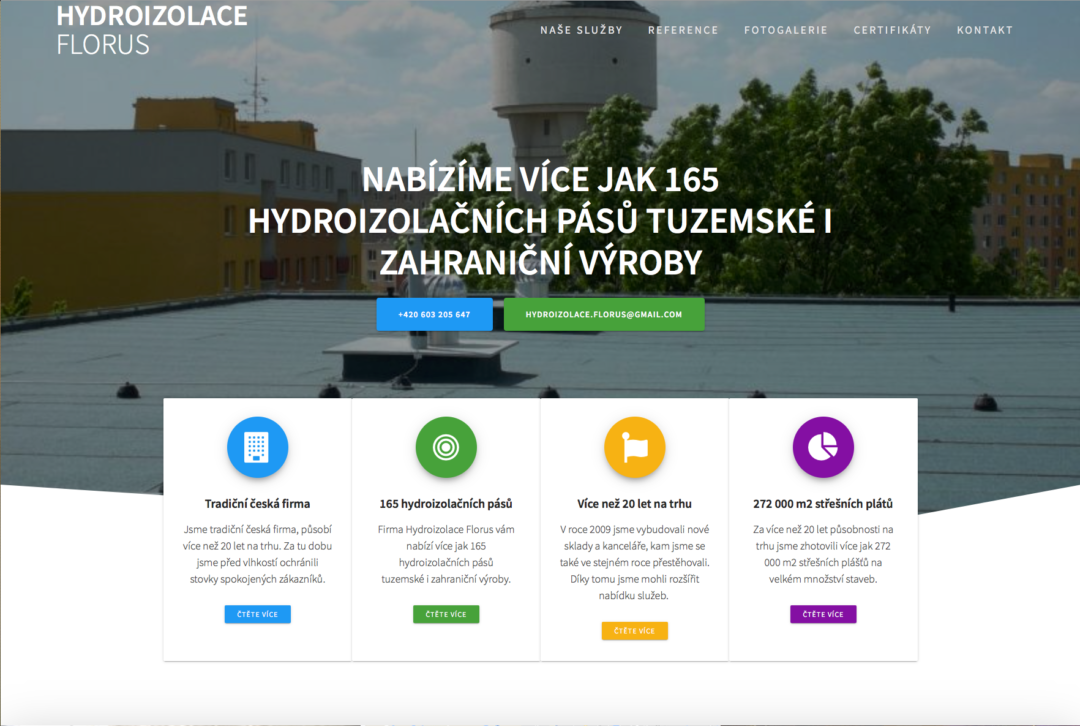Open the Fotogalerie section

[x=786, y=30]
